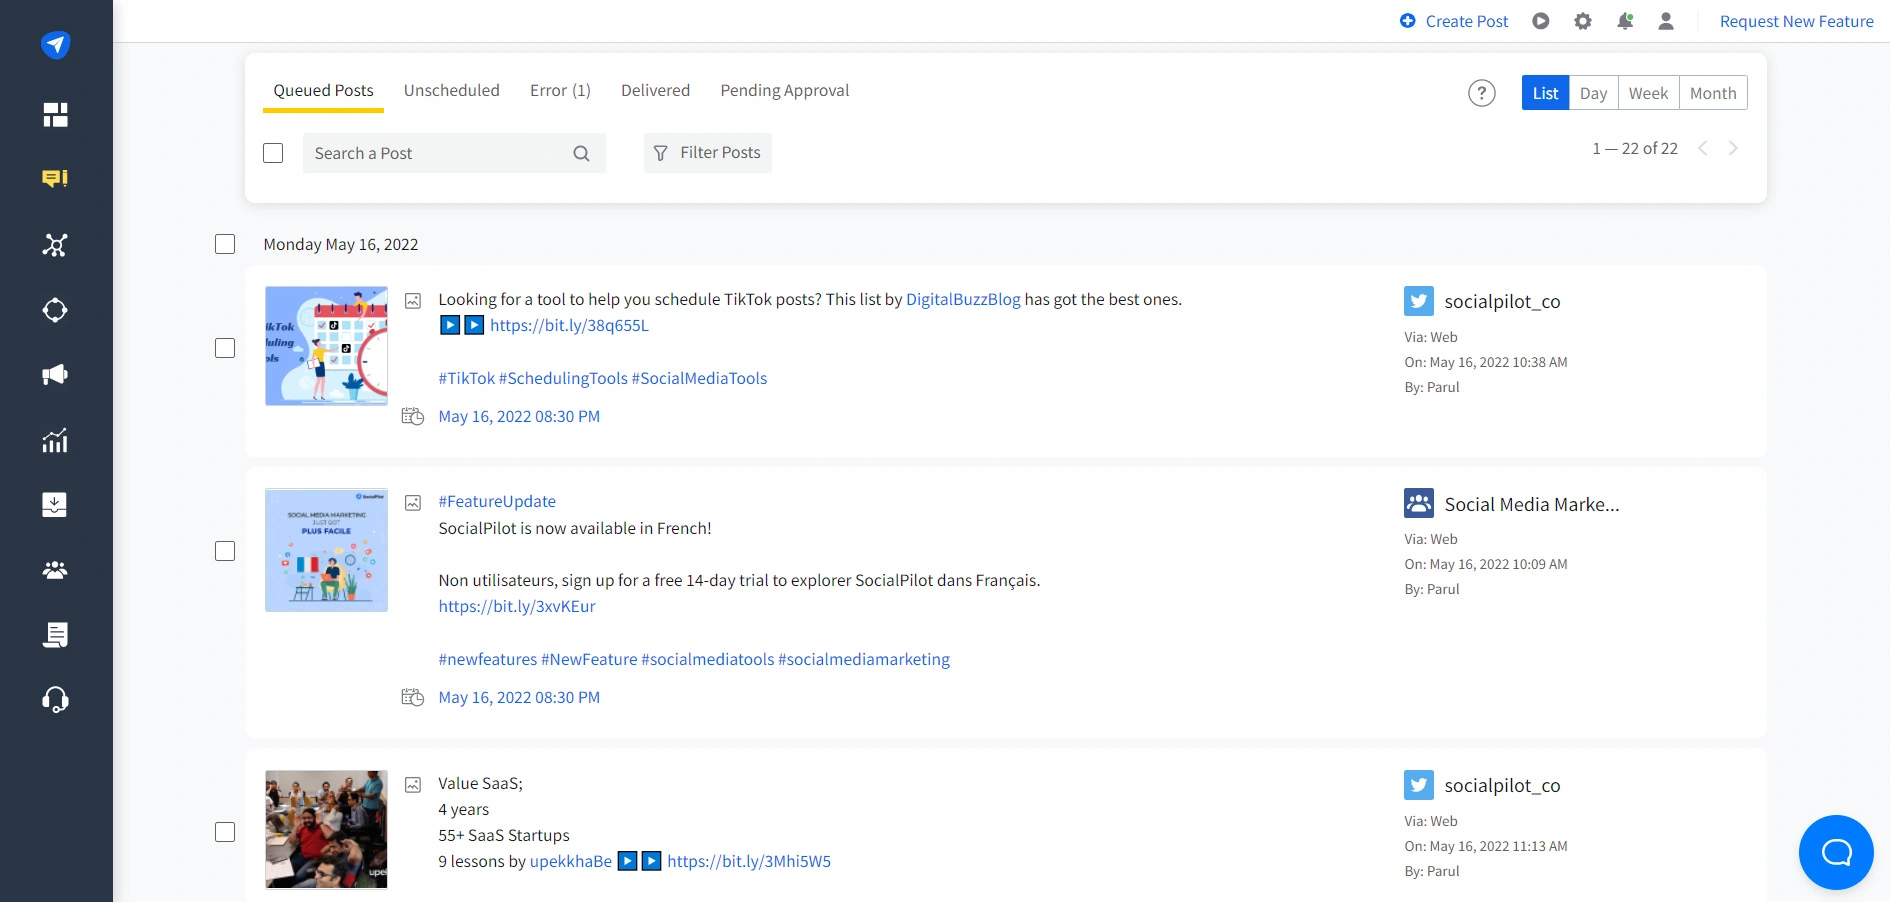This screenshot has width=1890, height=902.
Task: Open the document list icon in sidebar
Action: 55,635
